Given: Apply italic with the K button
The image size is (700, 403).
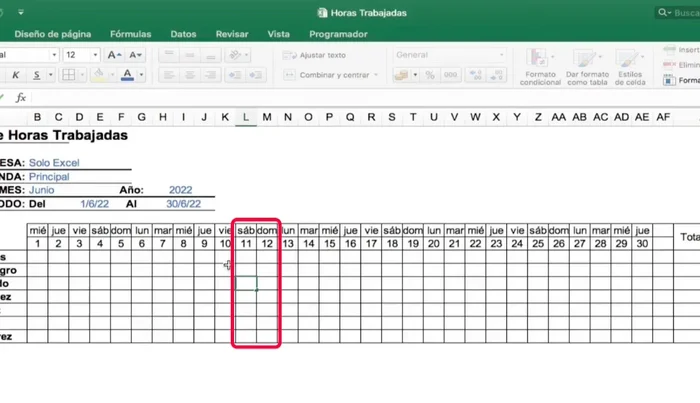Looking at the screenshot, I should point(16,75).
